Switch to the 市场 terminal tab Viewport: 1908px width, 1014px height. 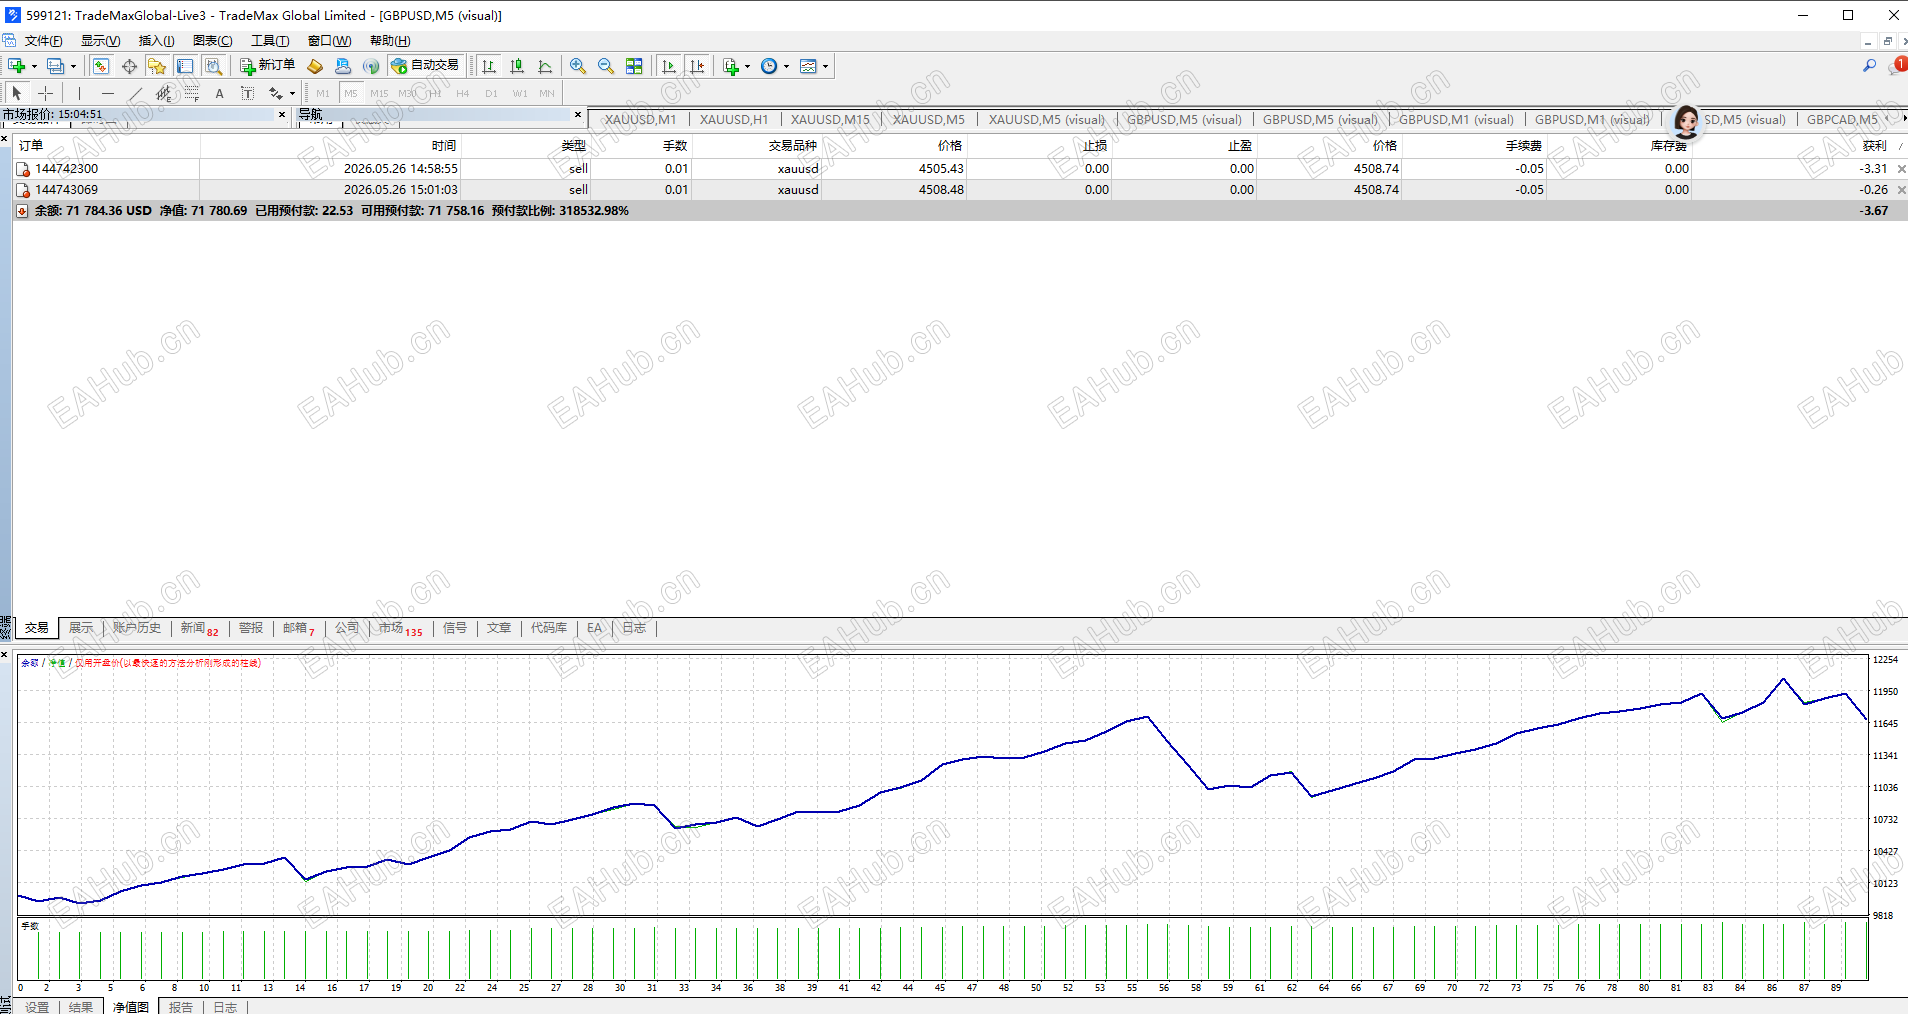coord(400,628)
